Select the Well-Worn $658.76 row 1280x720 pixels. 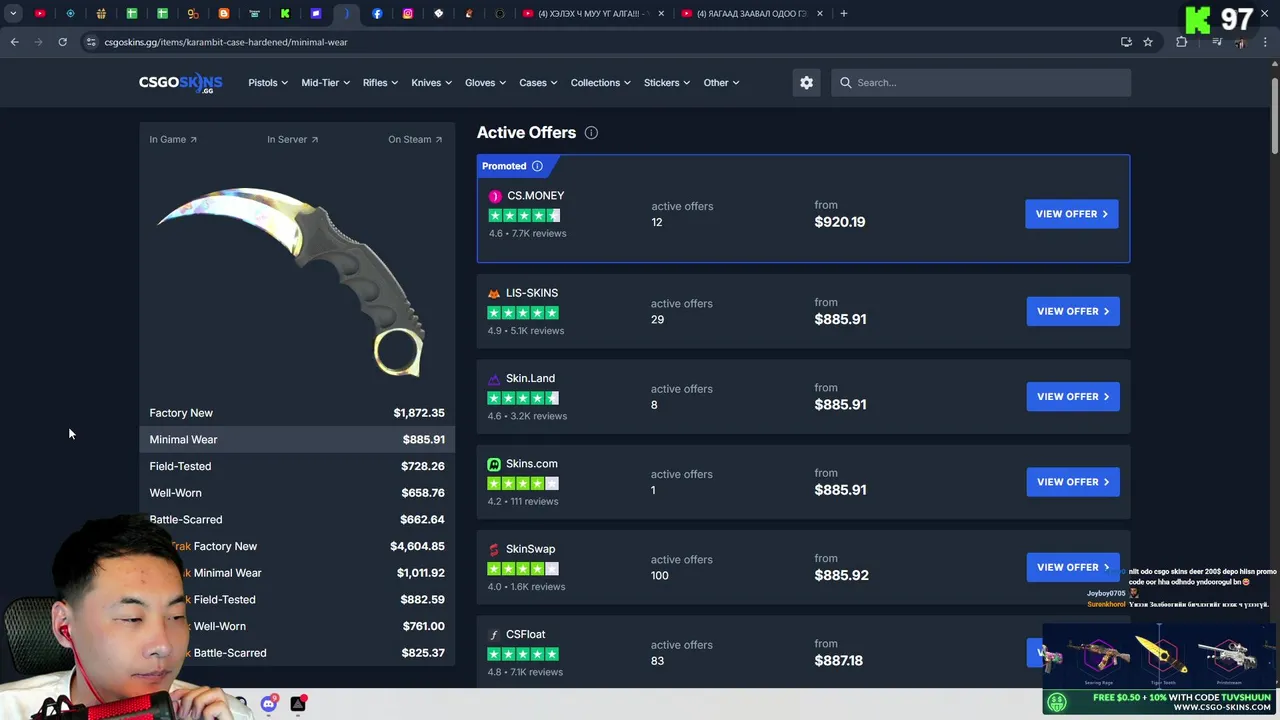click(x=297, y=493)
